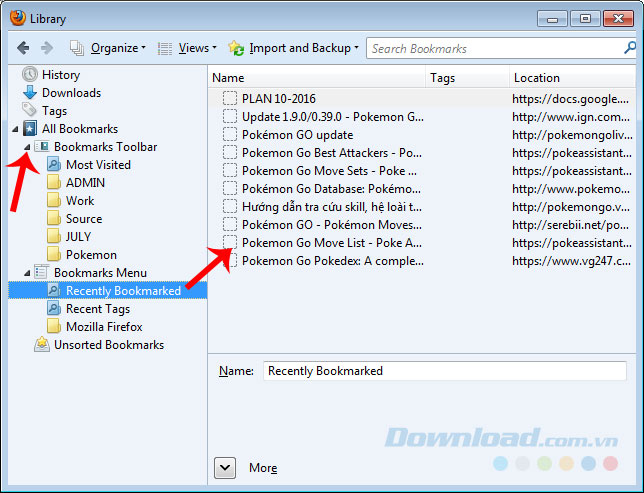Select the Pokemon folder

[x=91, y=255]
